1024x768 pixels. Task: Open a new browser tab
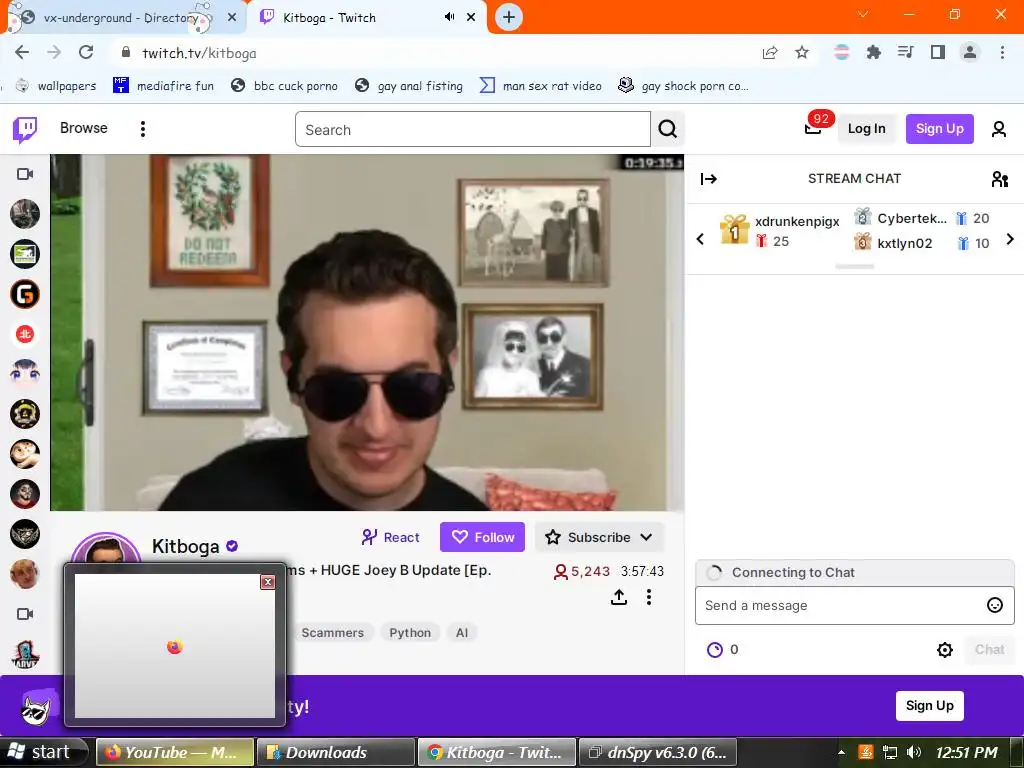(509, 17)
